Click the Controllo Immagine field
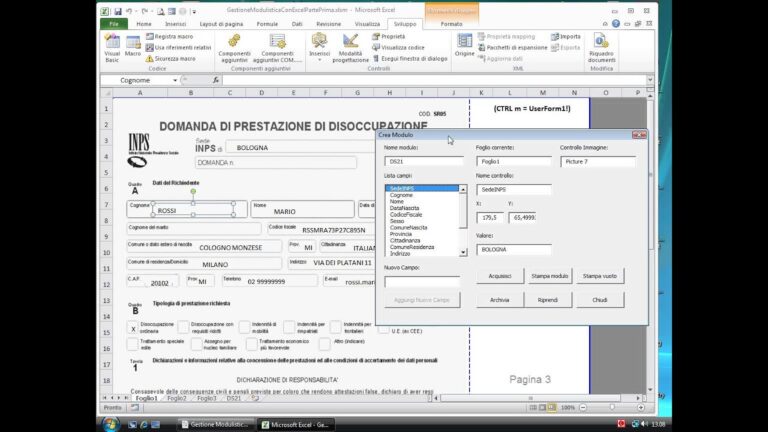This screenshot has width=768, height=432. 598,161
